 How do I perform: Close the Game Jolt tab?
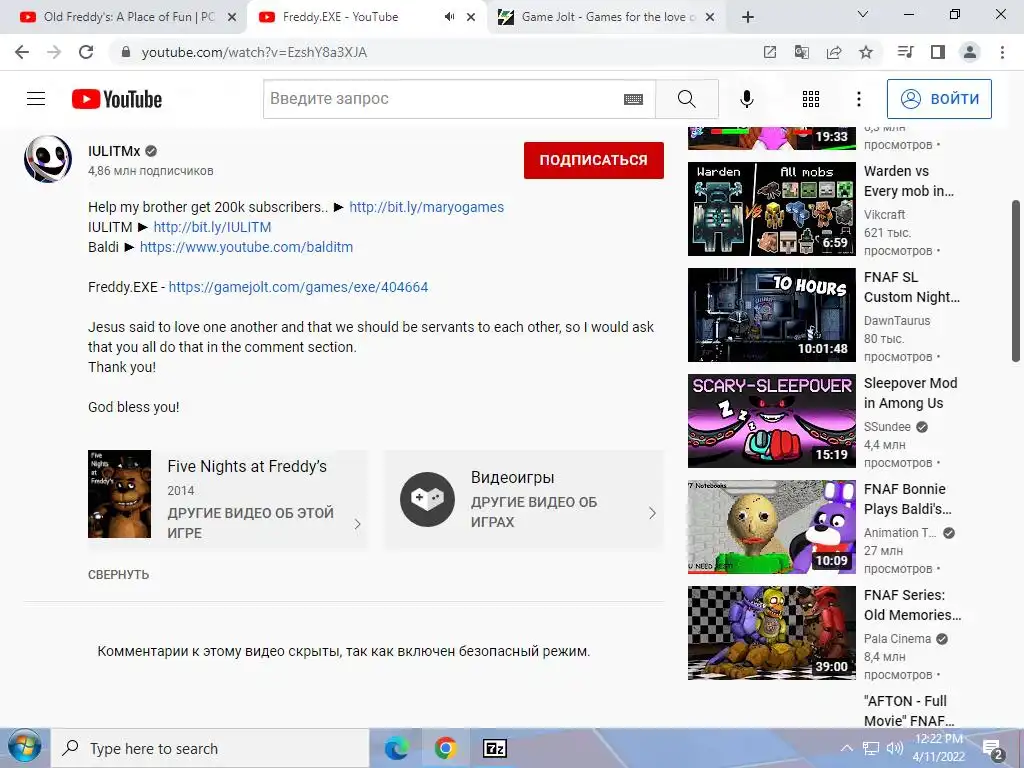pyautogui.click(x=710, y=18)
